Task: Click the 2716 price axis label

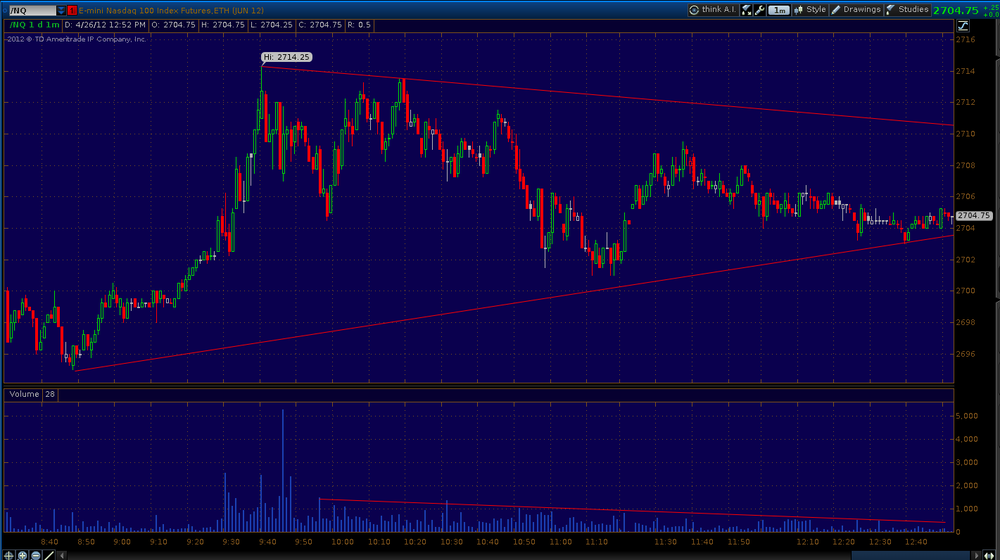Action: coord(966,40)
